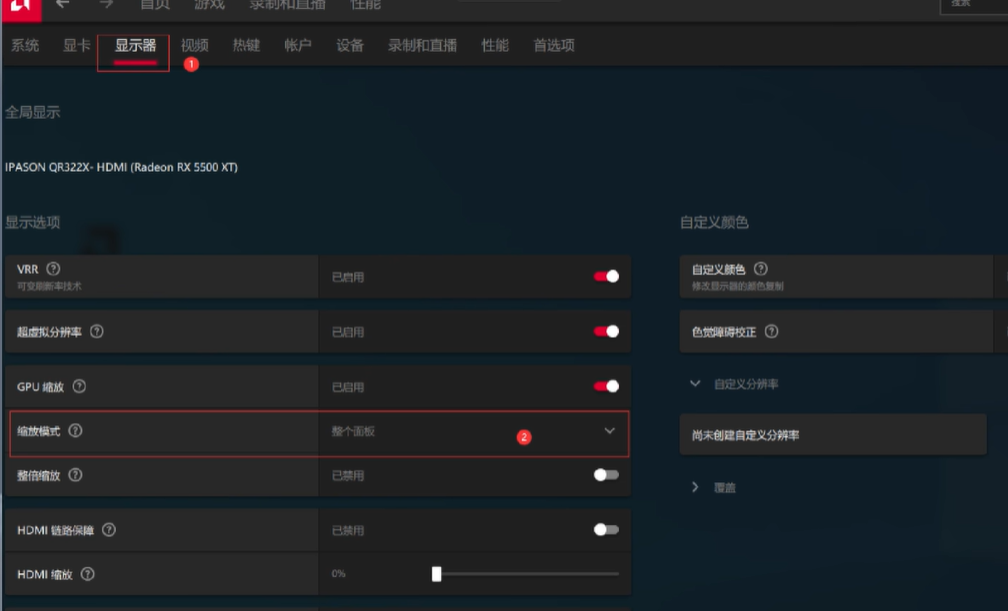
Task: Click the help icon next to VRR
Action: (54, 269)
